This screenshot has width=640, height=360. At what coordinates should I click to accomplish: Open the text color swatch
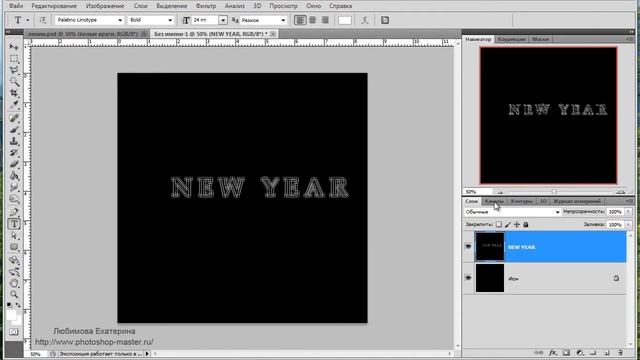tap(345, 20)
